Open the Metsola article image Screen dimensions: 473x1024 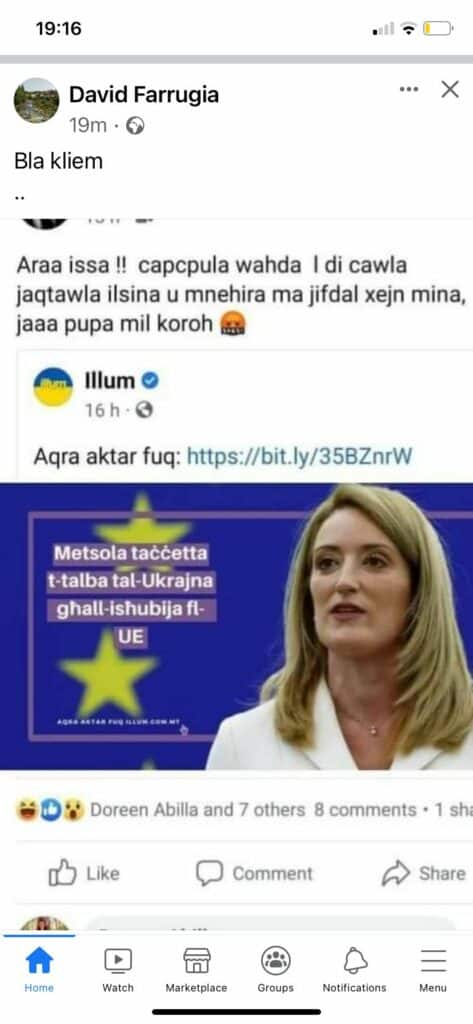click(236, 626)
